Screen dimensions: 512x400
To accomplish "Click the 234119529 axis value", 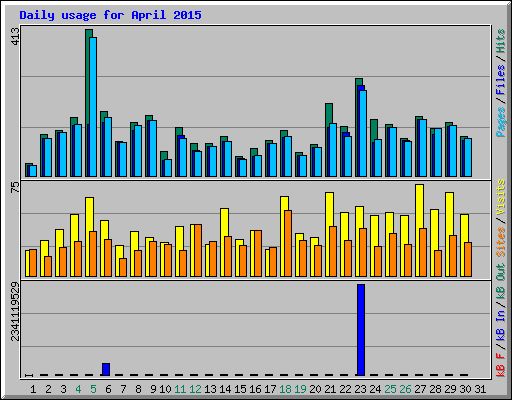I will click(x=15, y=311).
